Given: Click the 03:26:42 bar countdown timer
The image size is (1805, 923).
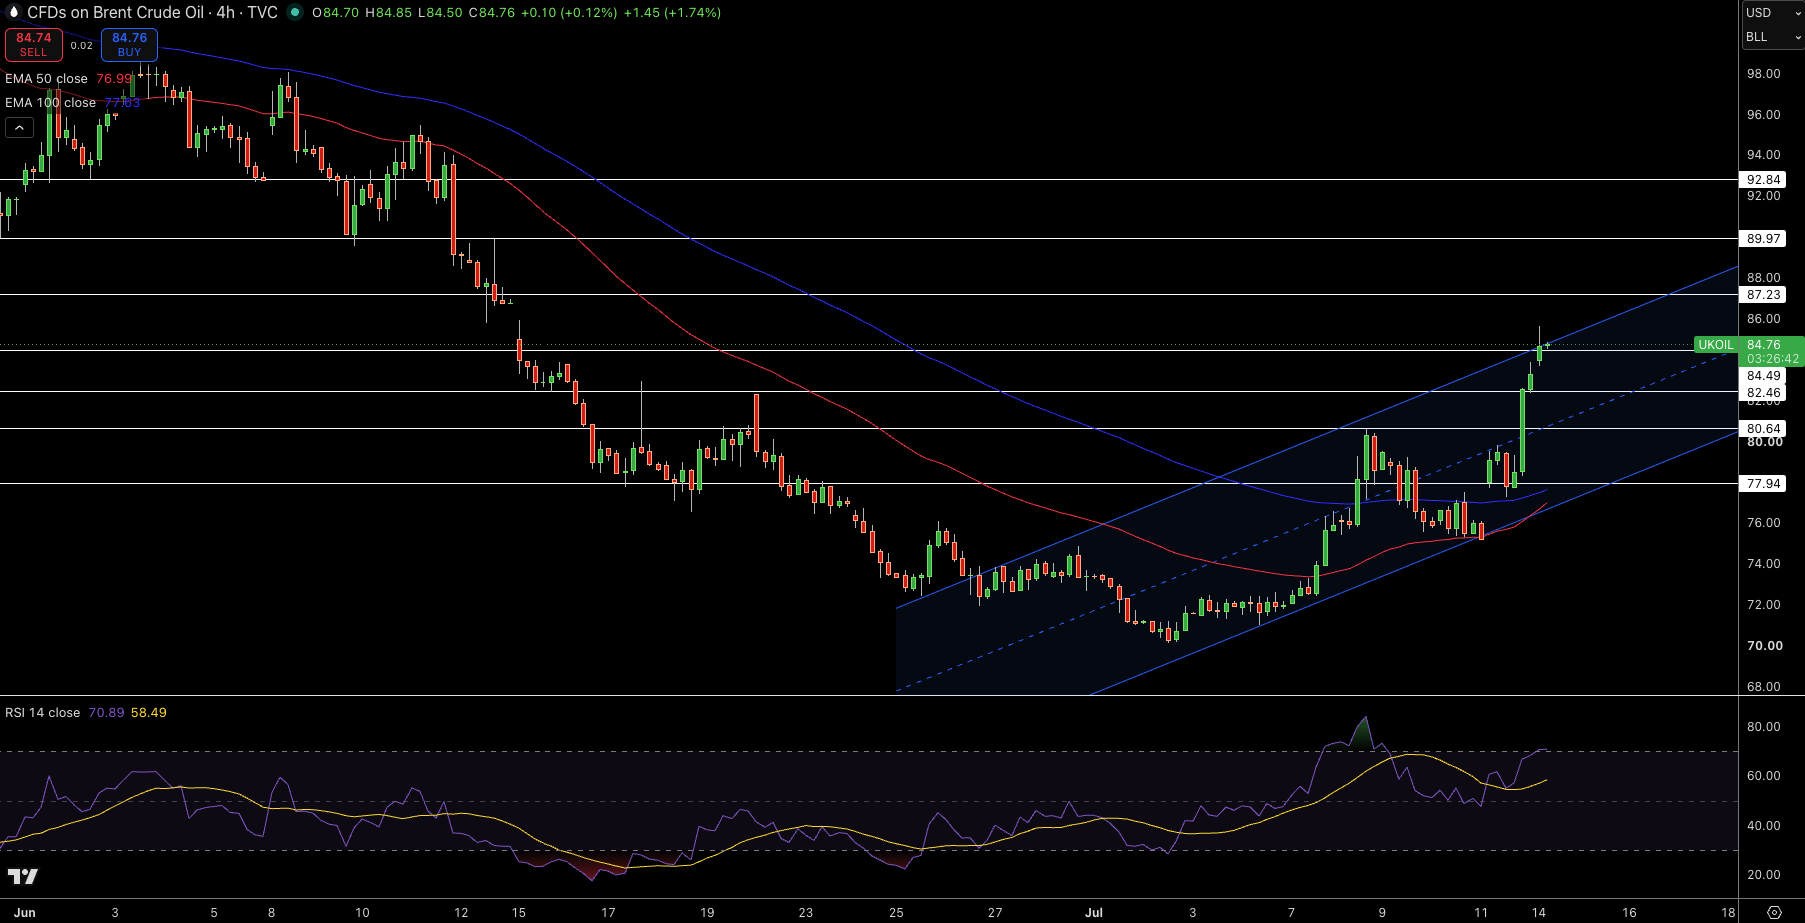Looking at the screenshot, I should 1772,359.
